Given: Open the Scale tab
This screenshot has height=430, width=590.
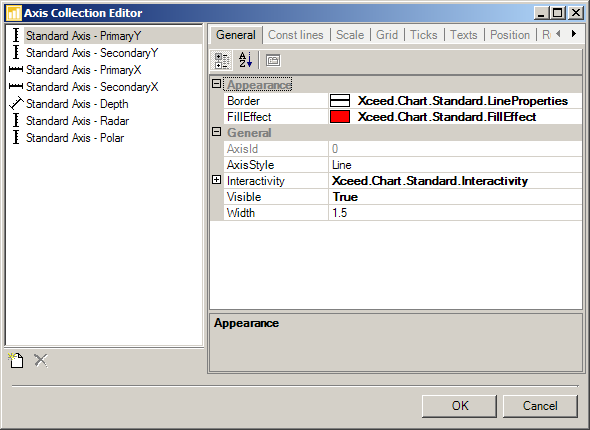Looking at the screenshot, I should [x=350, y=35].
